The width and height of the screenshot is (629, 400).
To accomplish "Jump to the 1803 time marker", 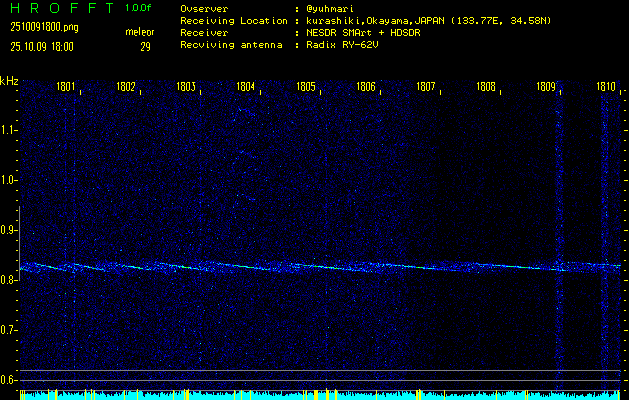I will point(186,88).
